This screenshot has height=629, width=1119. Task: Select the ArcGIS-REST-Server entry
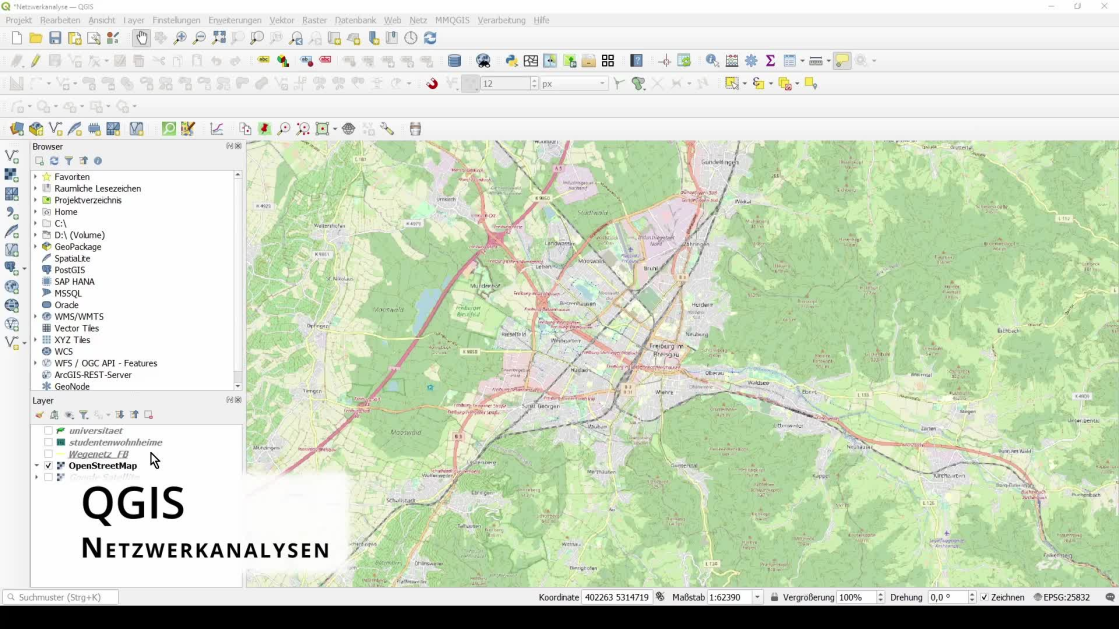pos(93,375)
